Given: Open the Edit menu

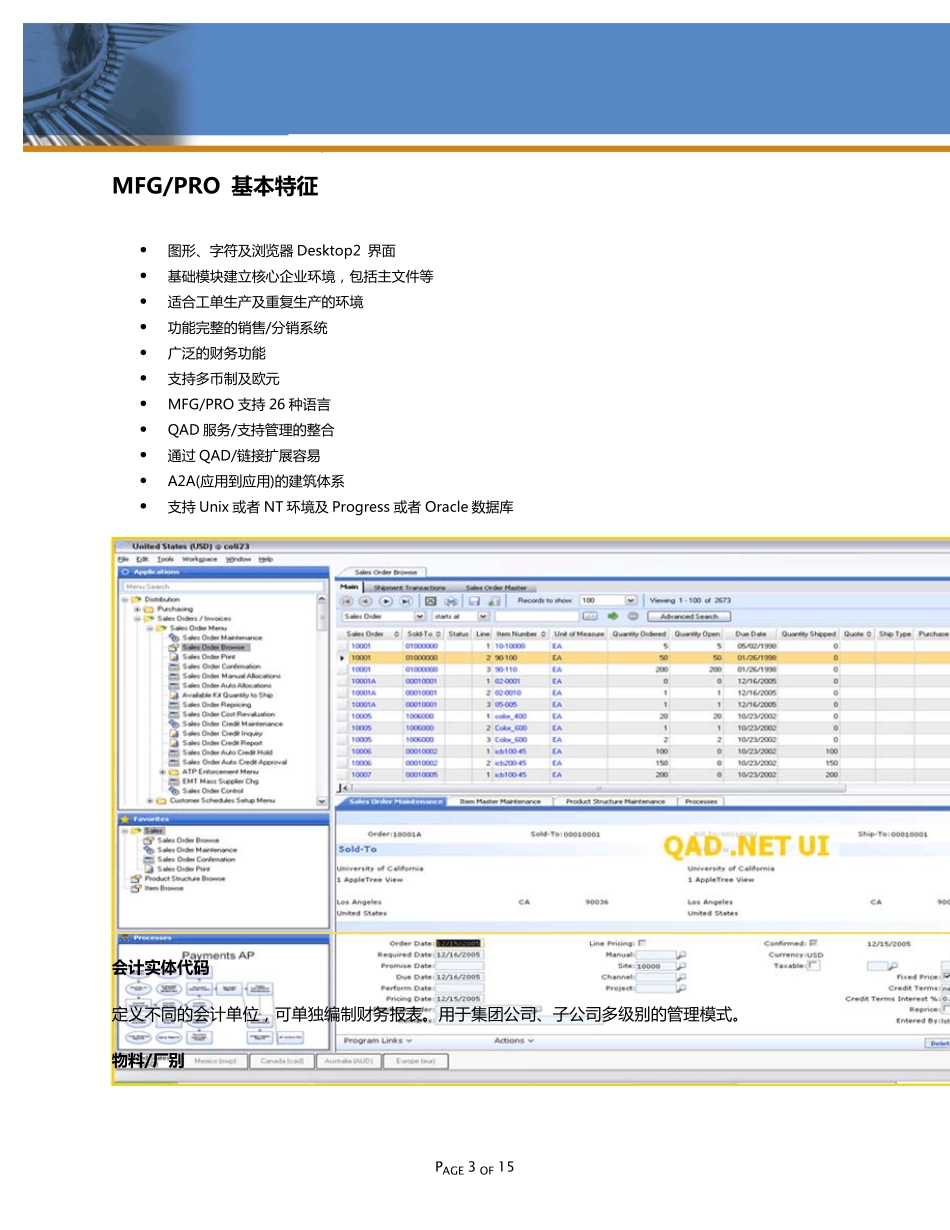Looking at the screenshot, I should click(x=143, y=559).
